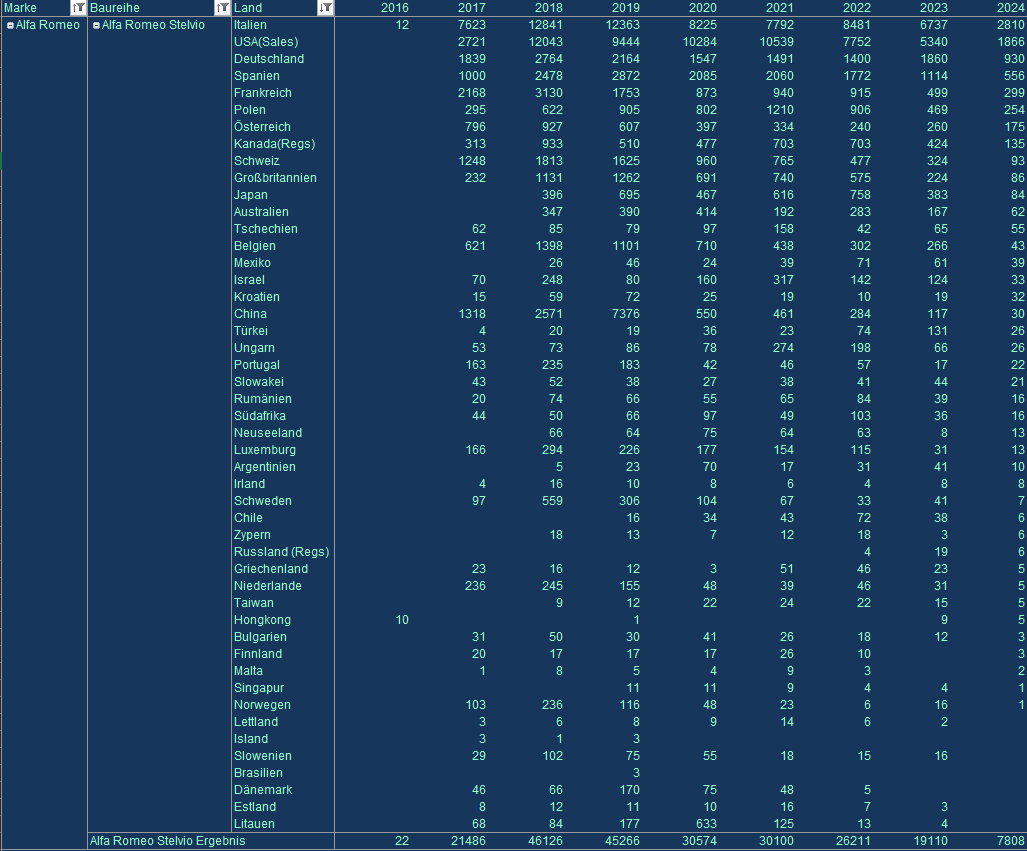This screenshot has height=851, width=1027.
Task: Click Italien 2016 value 12
Action: pyautogui.click(x=402, y=25)
